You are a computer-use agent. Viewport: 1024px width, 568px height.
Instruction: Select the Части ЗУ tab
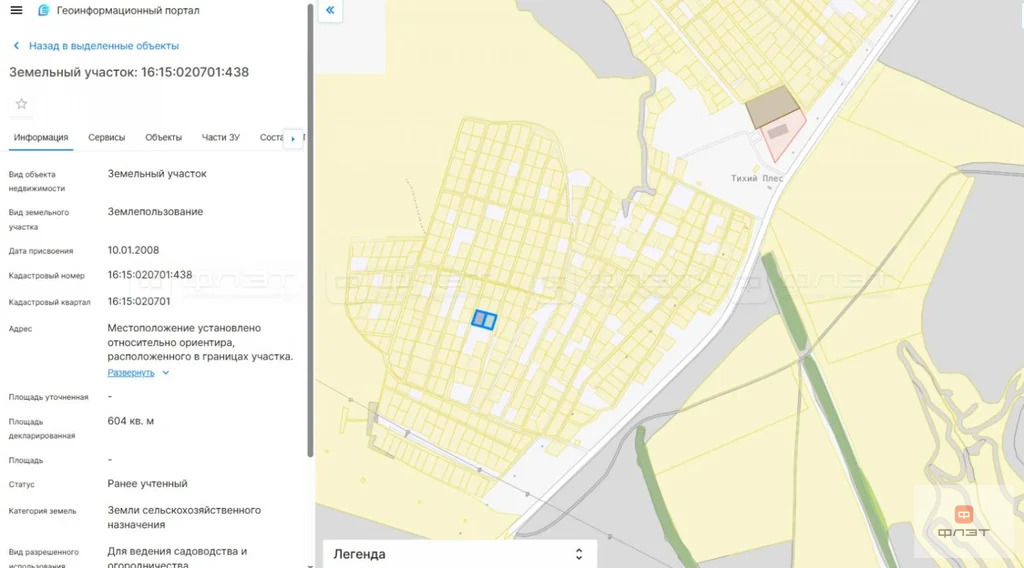click(220, 138)
